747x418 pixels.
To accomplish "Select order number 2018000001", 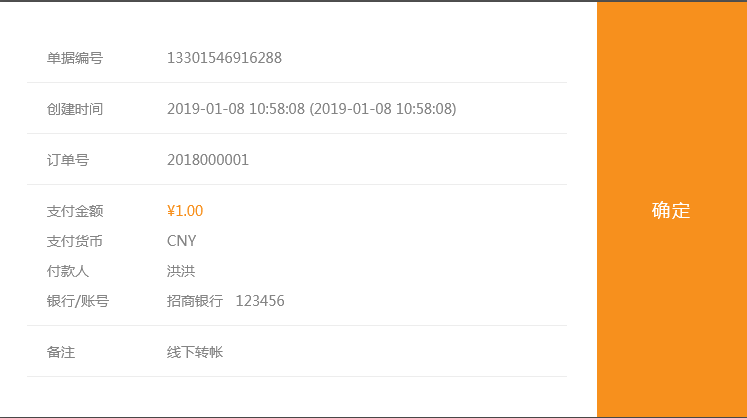I will (x=208, y=160).
